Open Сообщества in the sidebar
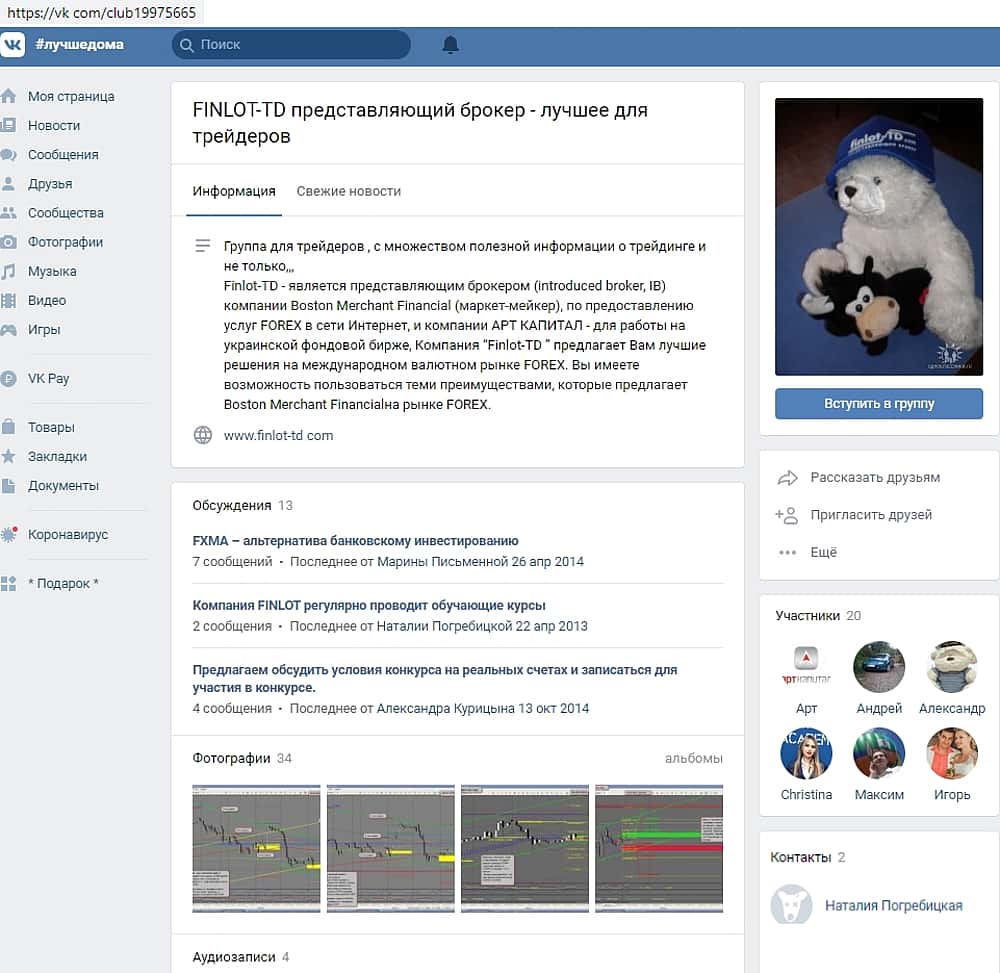 [x=66, y=213]
